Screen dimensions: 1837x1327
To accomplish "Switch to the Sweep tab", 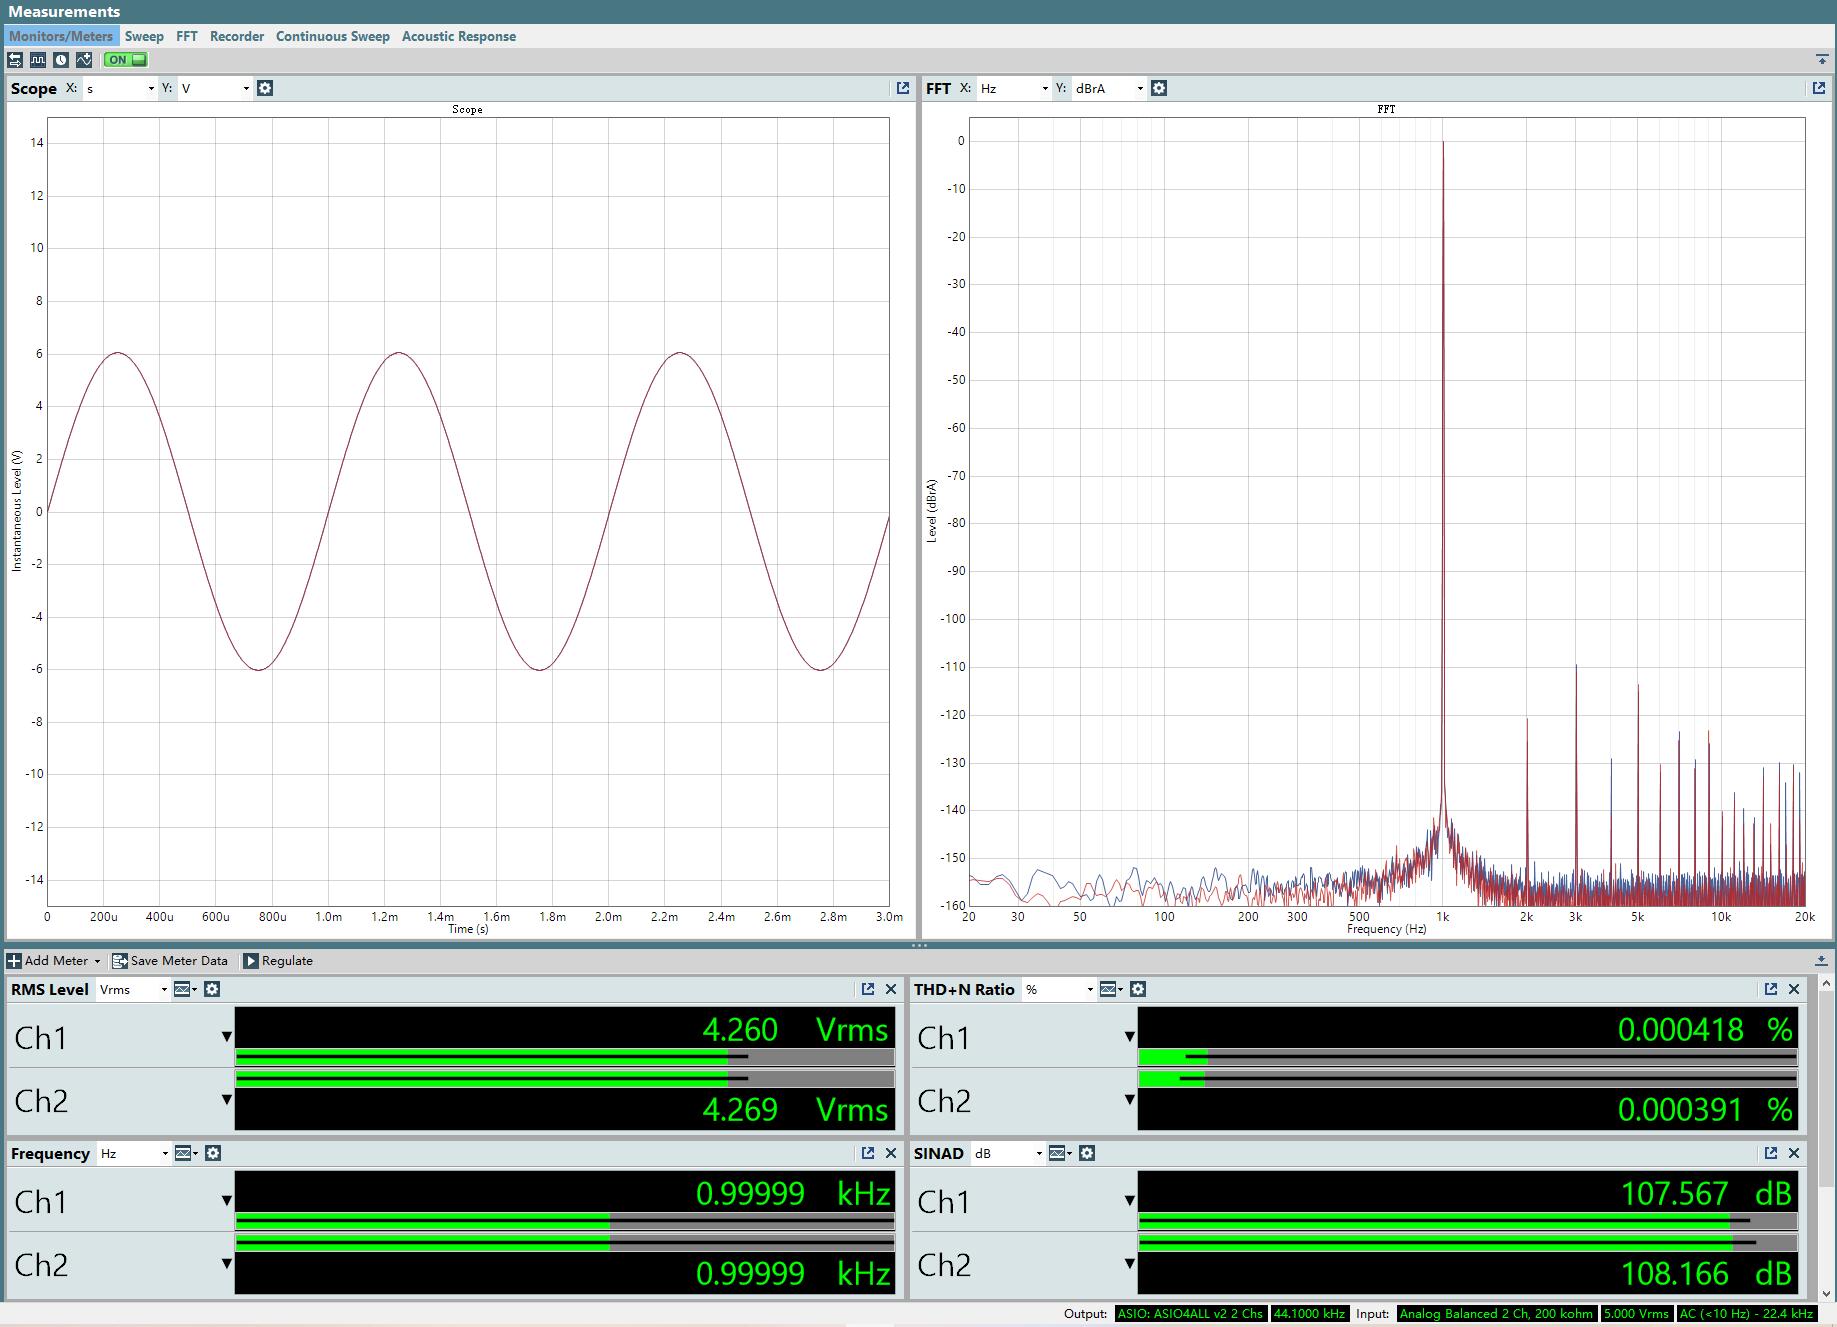I will (144, 36).
